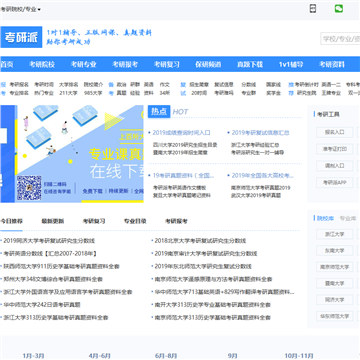Open 2018北京大学考研复试研究生分数线 article
The height and width of the screenshot is (360, 360).
click(x=200, y=241)
